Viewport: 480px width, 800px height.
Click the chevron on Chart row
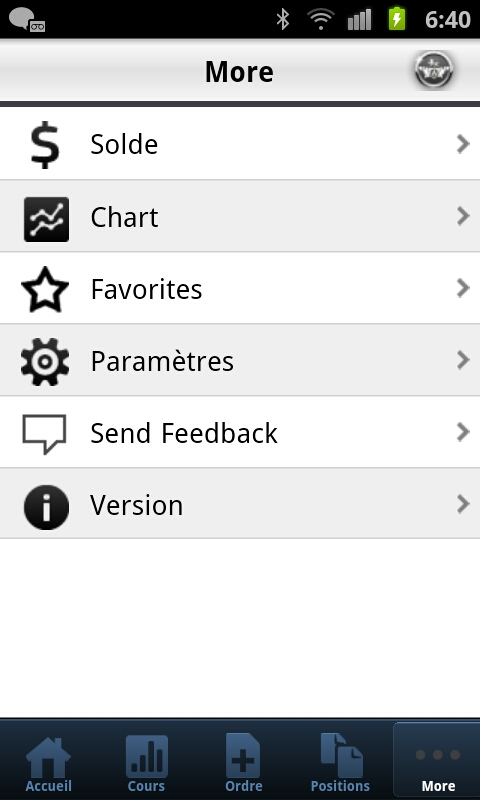tap(463, 216)
